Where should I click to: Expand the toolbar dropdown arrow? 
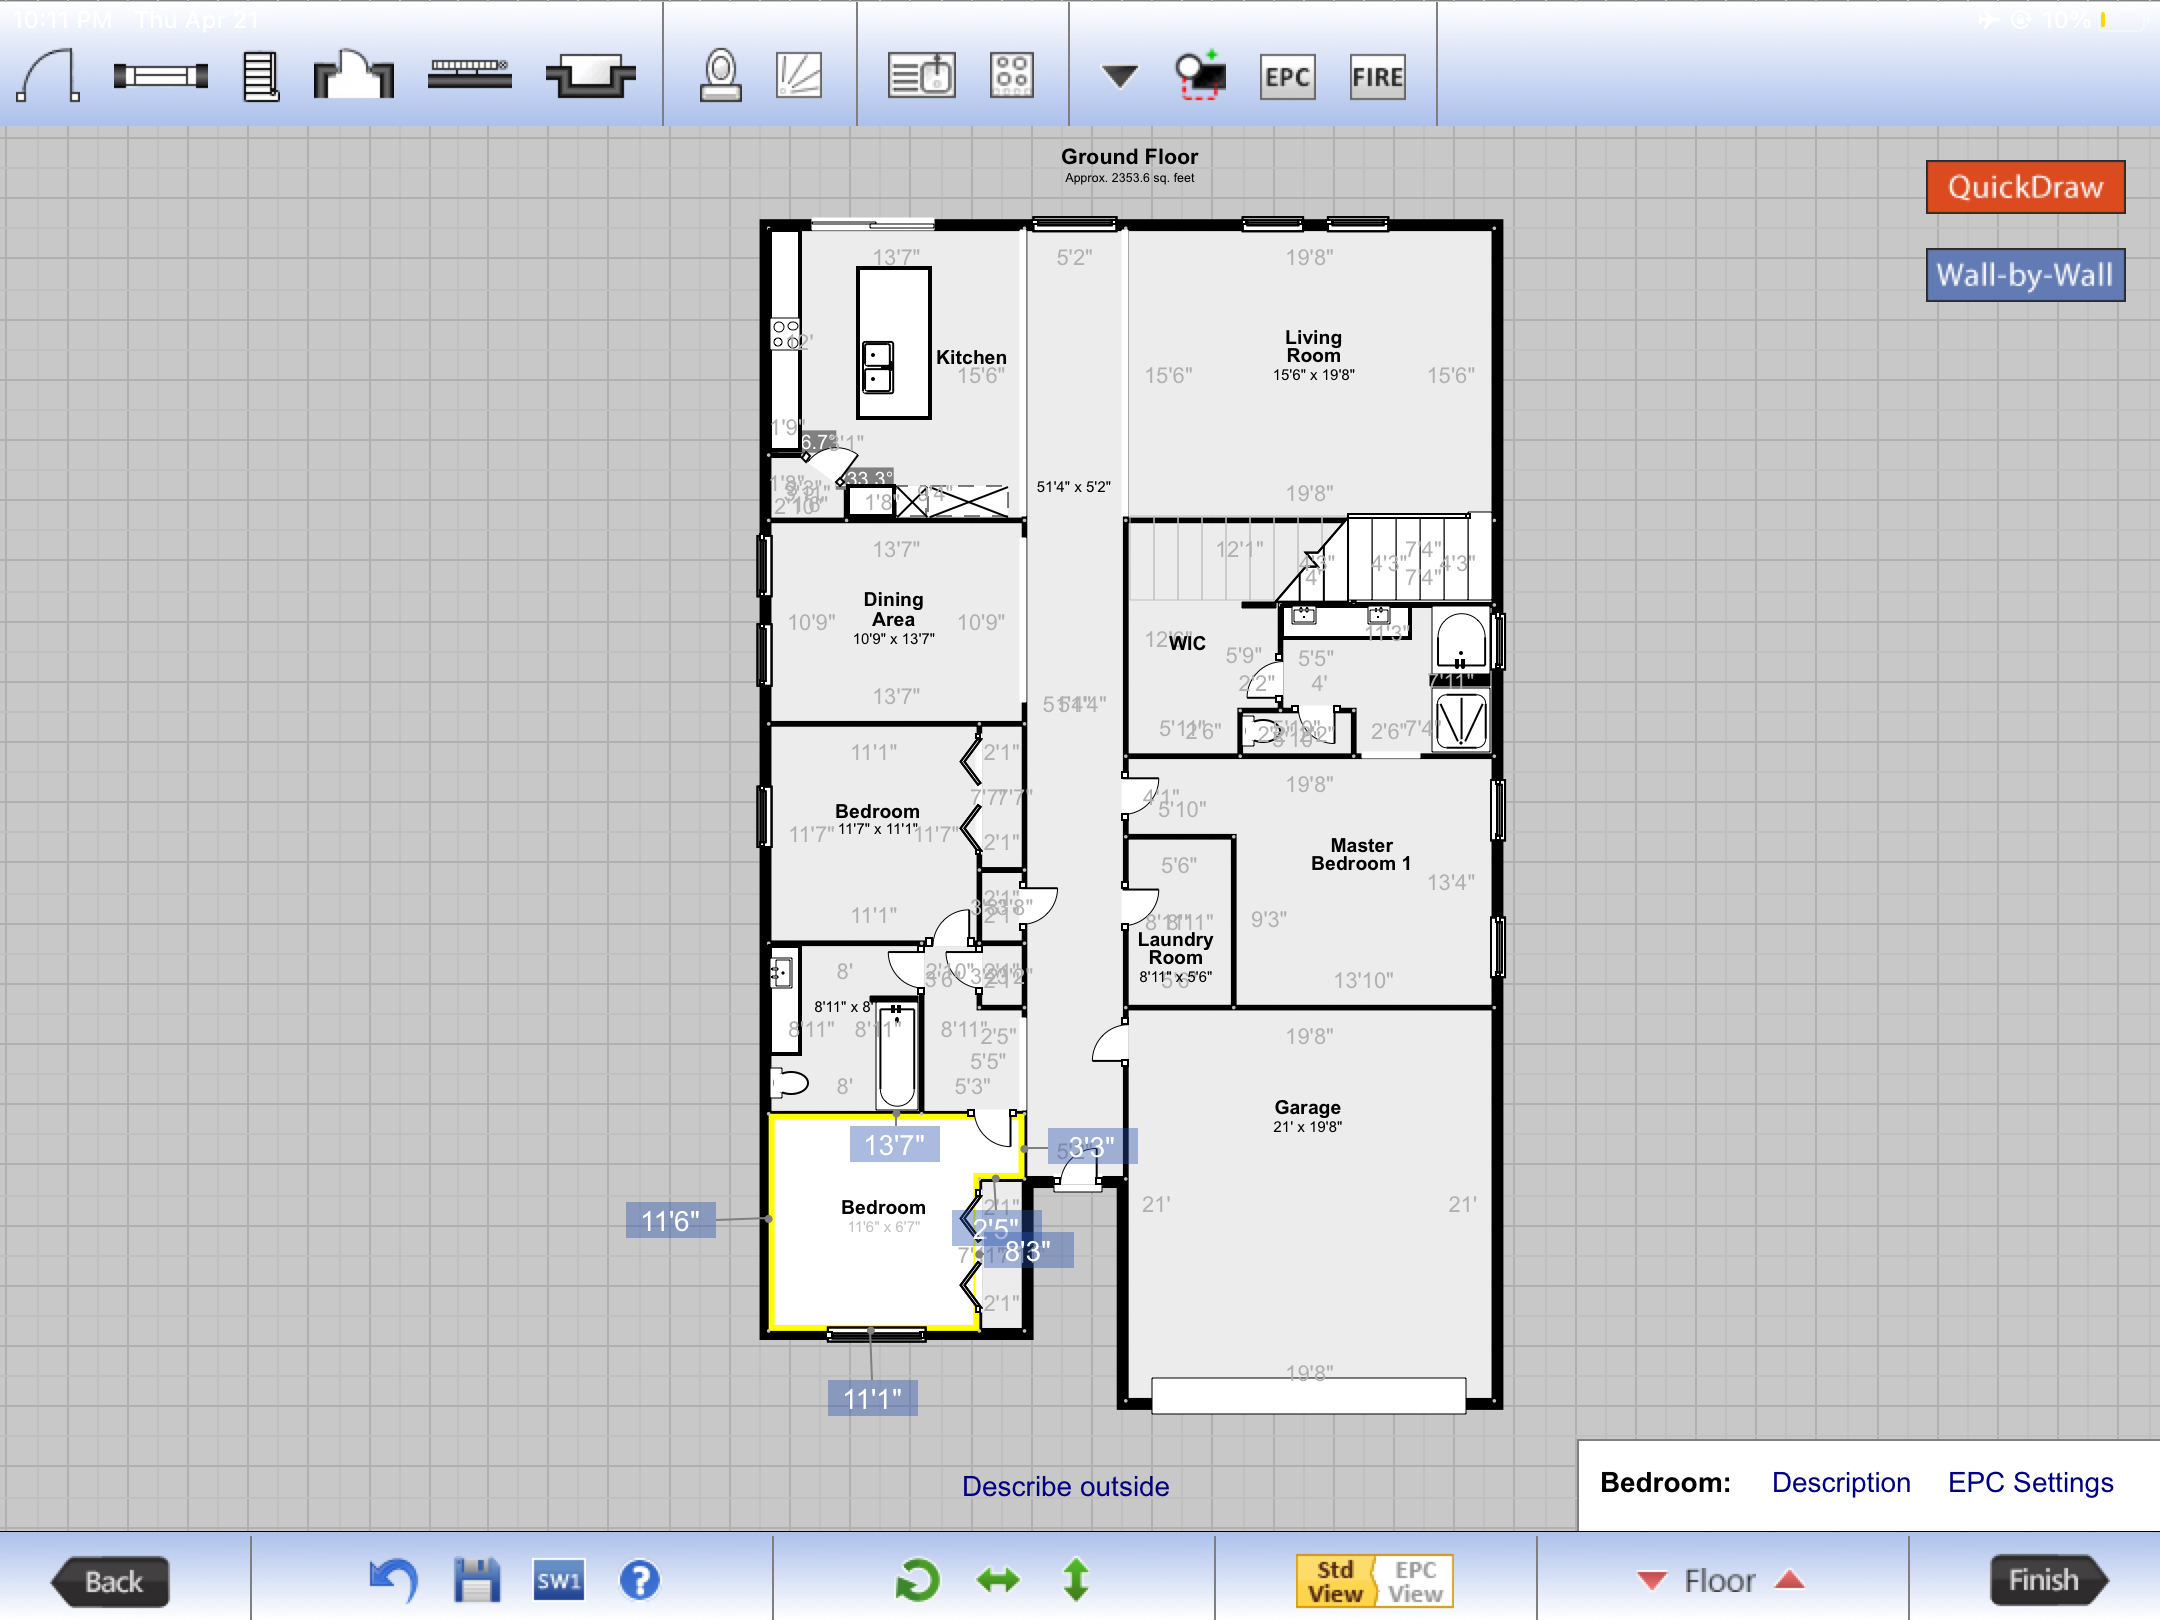pos(1119,76)
